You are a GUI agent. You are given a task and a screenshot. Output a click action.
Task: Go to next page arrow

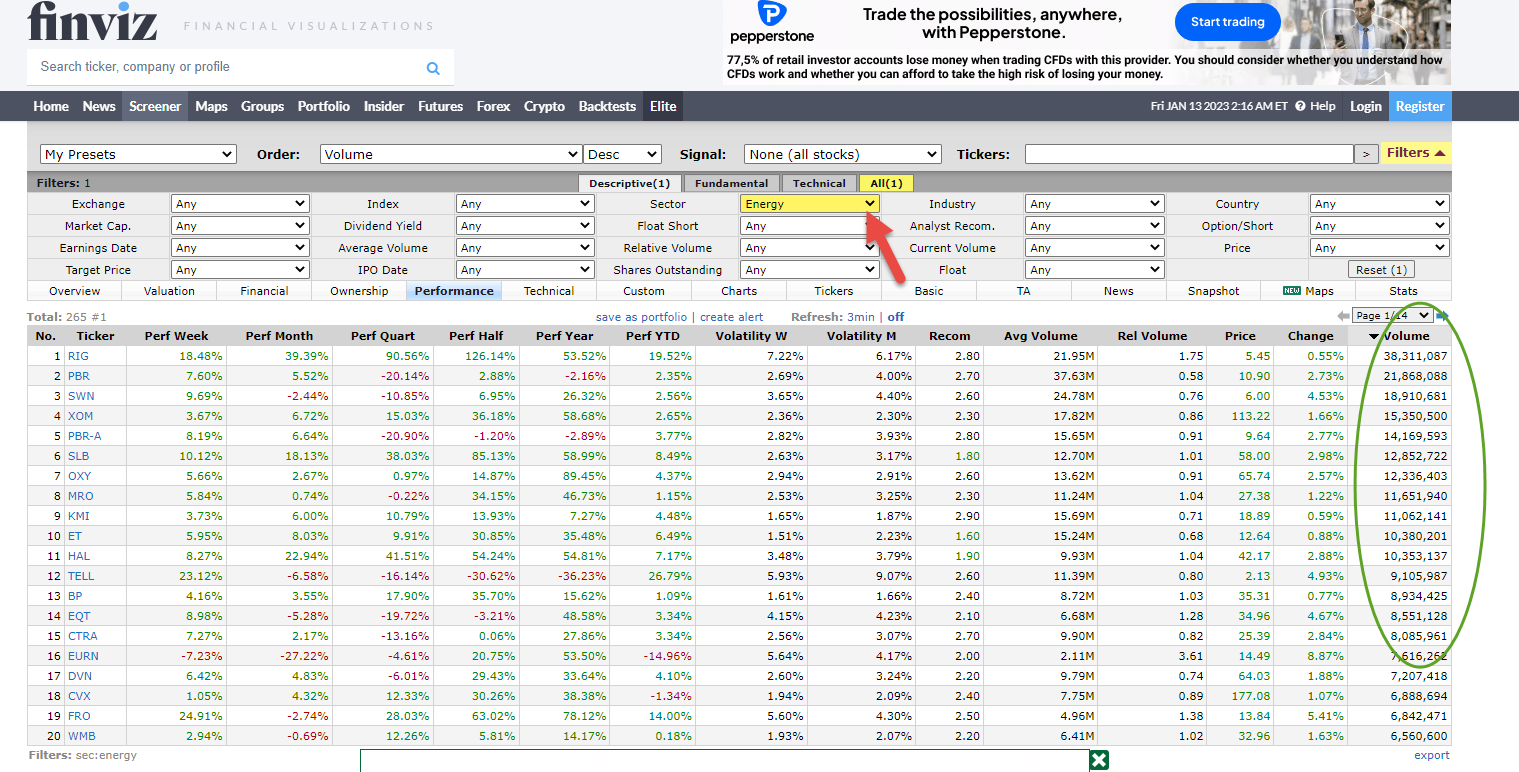(1443, 316)
